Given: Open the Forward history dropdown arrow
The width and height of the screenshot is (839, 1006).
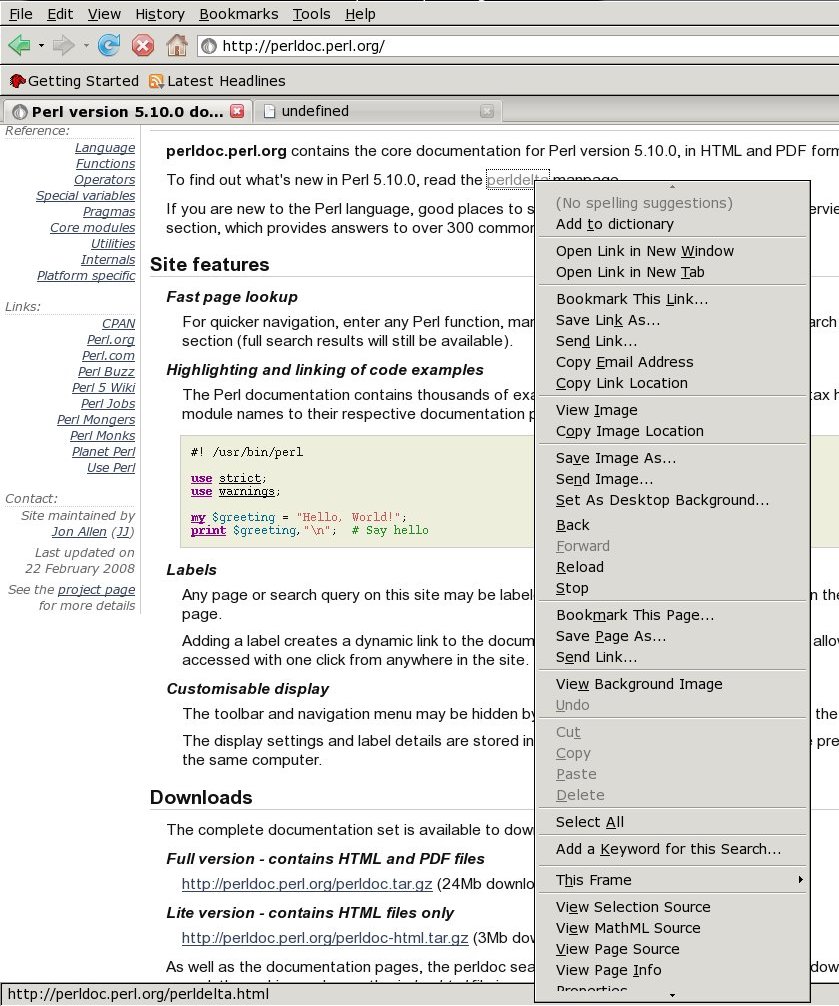Looking at the screenshot, I should [x=86, y=46].
